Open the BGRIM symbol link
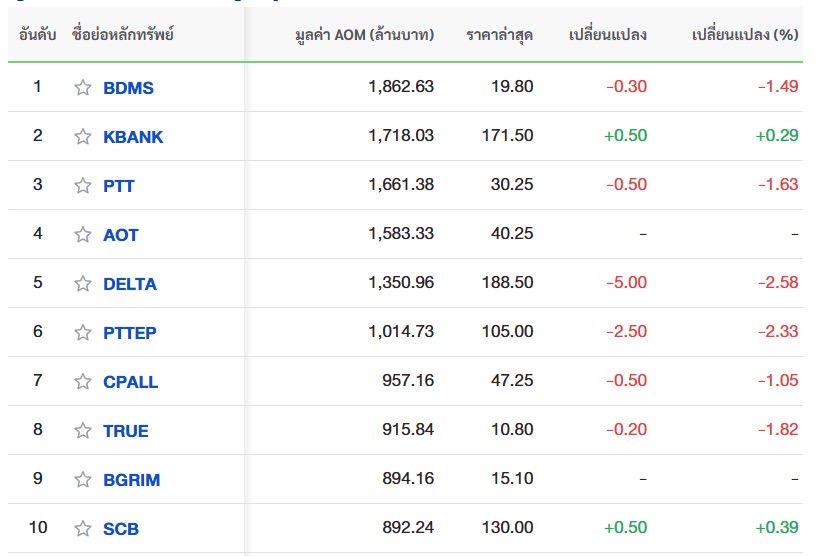The width and height of the screenshot is (827, 556). click(131, 479)
